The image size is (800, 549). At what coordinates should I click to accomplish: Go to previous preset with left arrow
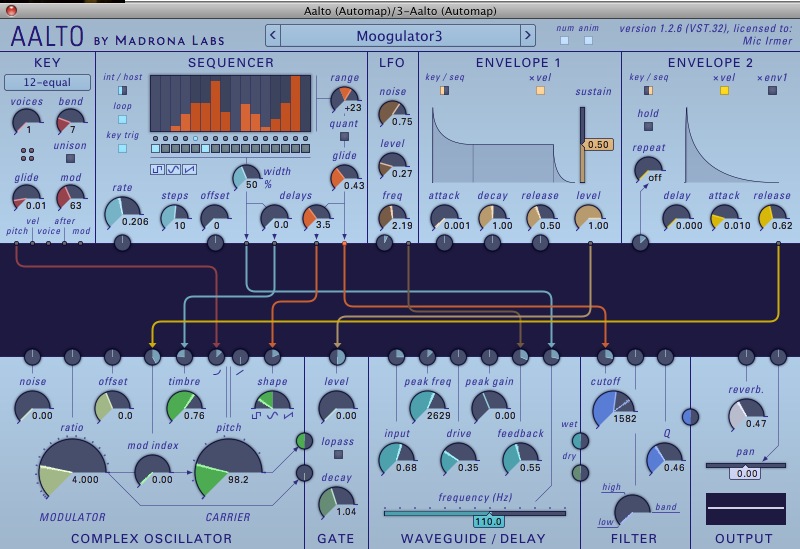pyautogui.click(x=272, y=36)
